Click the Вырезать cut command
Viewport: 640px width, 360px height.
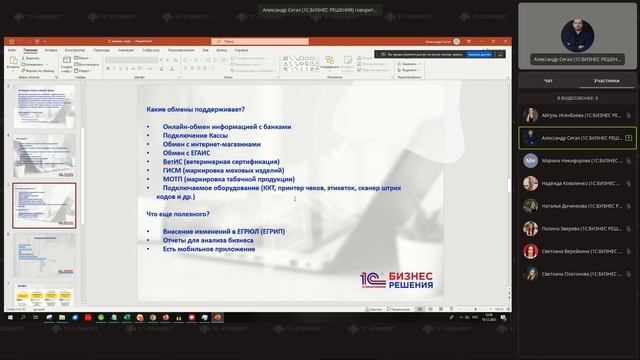point(31,58)
